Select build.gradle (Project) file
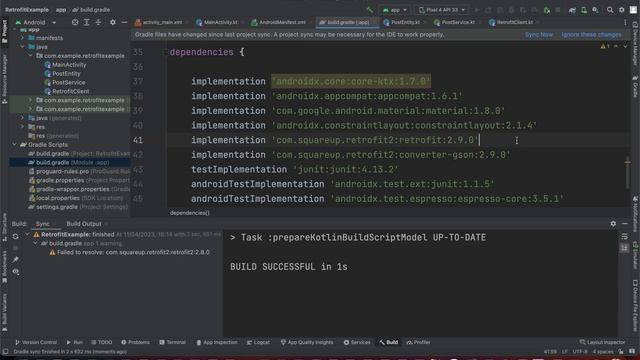 click(x=79, y=153)
